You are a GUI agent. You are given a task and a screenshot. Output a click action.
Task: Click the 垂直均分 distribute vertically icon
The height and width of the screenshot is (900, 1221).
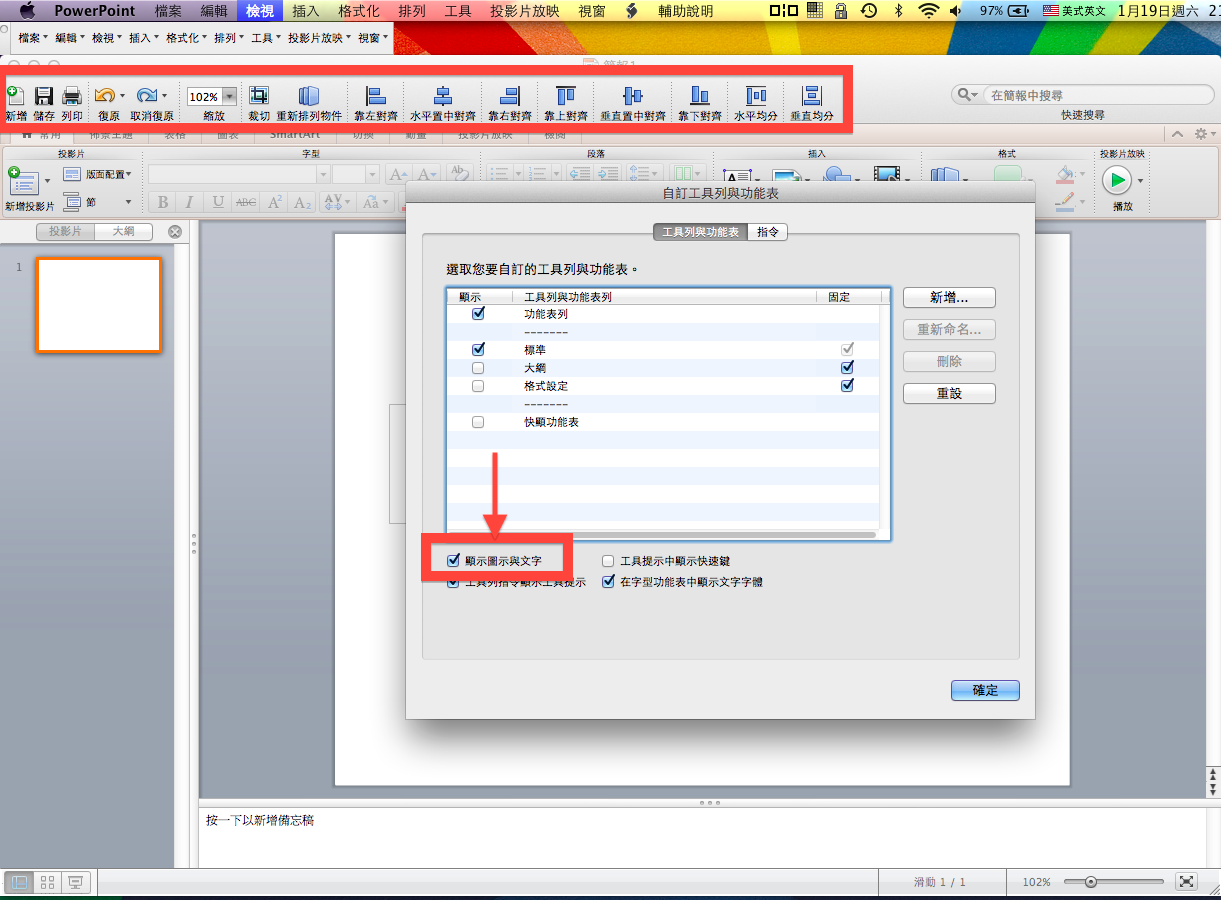812,96
